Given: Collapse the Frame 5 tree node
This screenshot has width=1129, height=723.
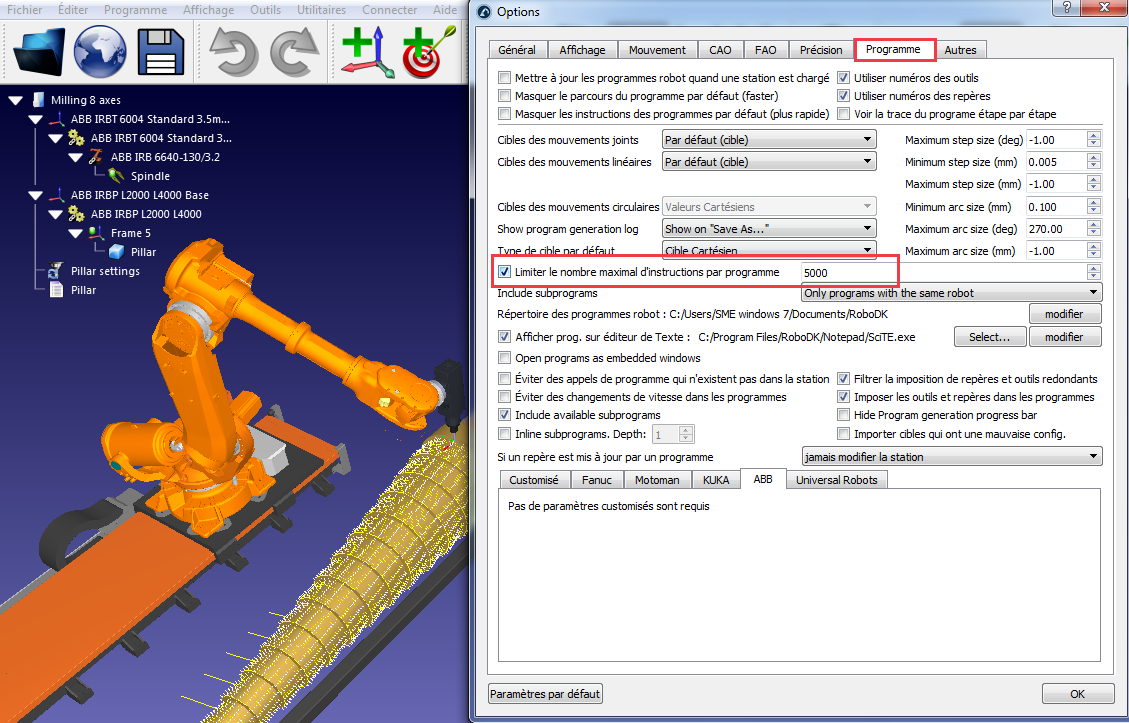Looking at the screenshot, I should coord(76,233).
